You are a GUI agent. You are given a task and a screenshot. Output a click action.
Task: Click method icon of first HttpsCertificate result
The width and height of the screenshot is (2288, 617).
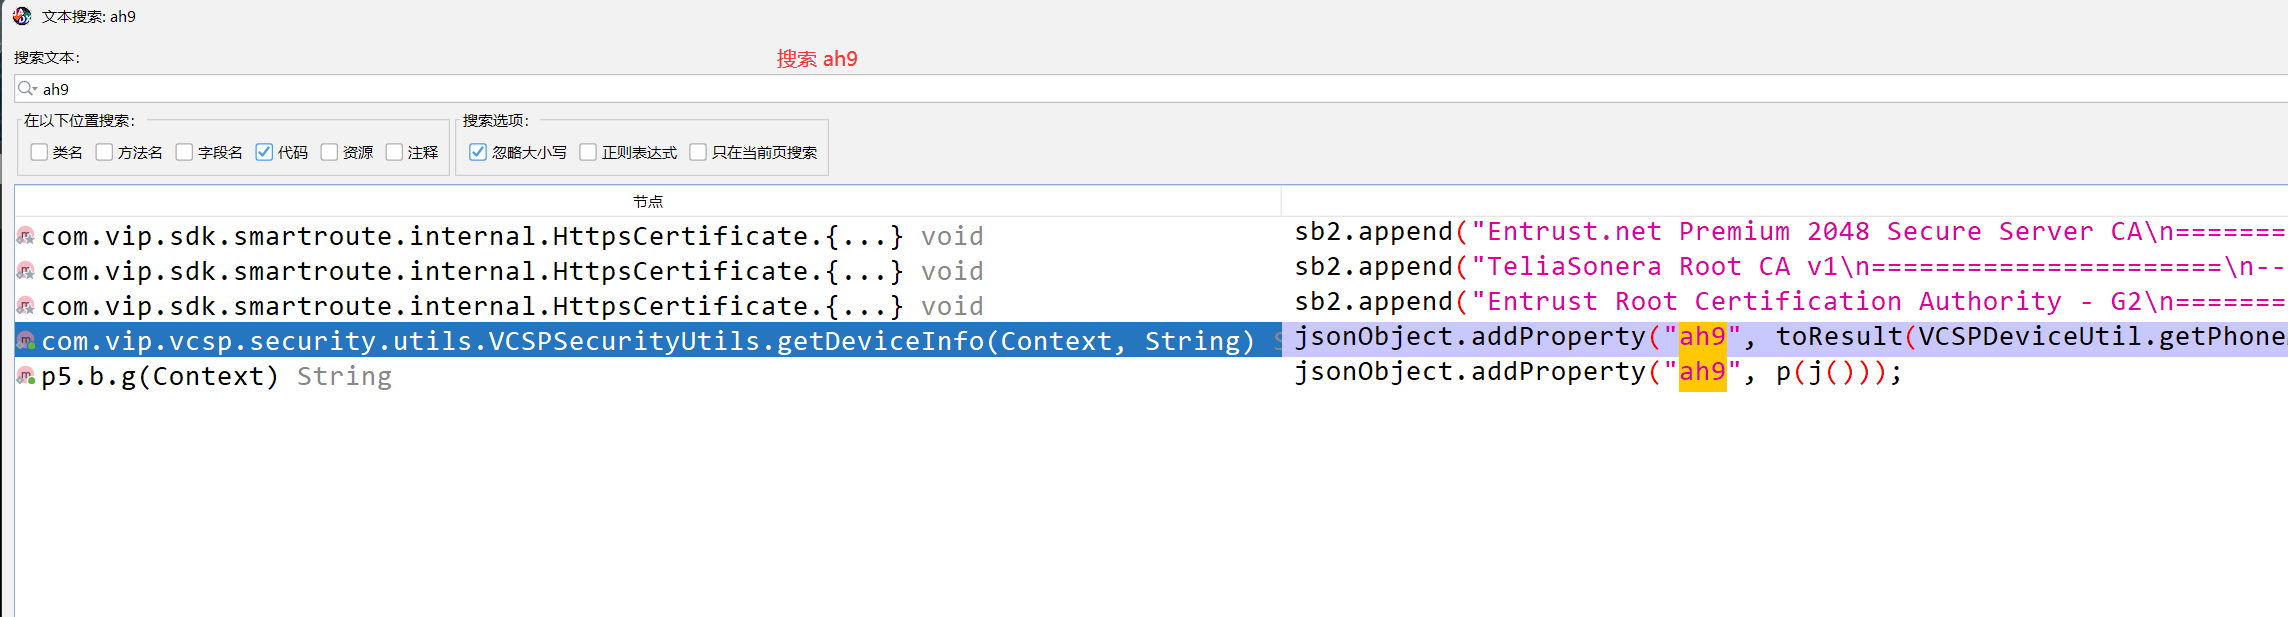click(26, 236)
